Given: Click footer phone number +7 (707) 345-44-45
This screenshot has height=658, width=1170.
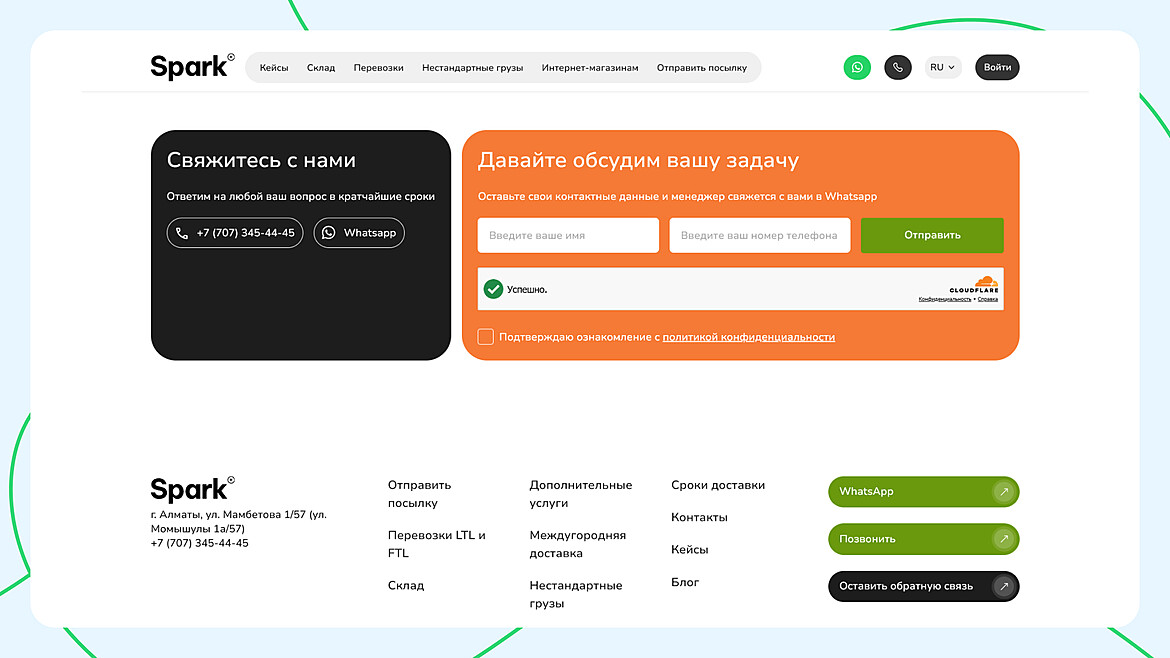Looking at the screenshot, I should coord(199,543).
